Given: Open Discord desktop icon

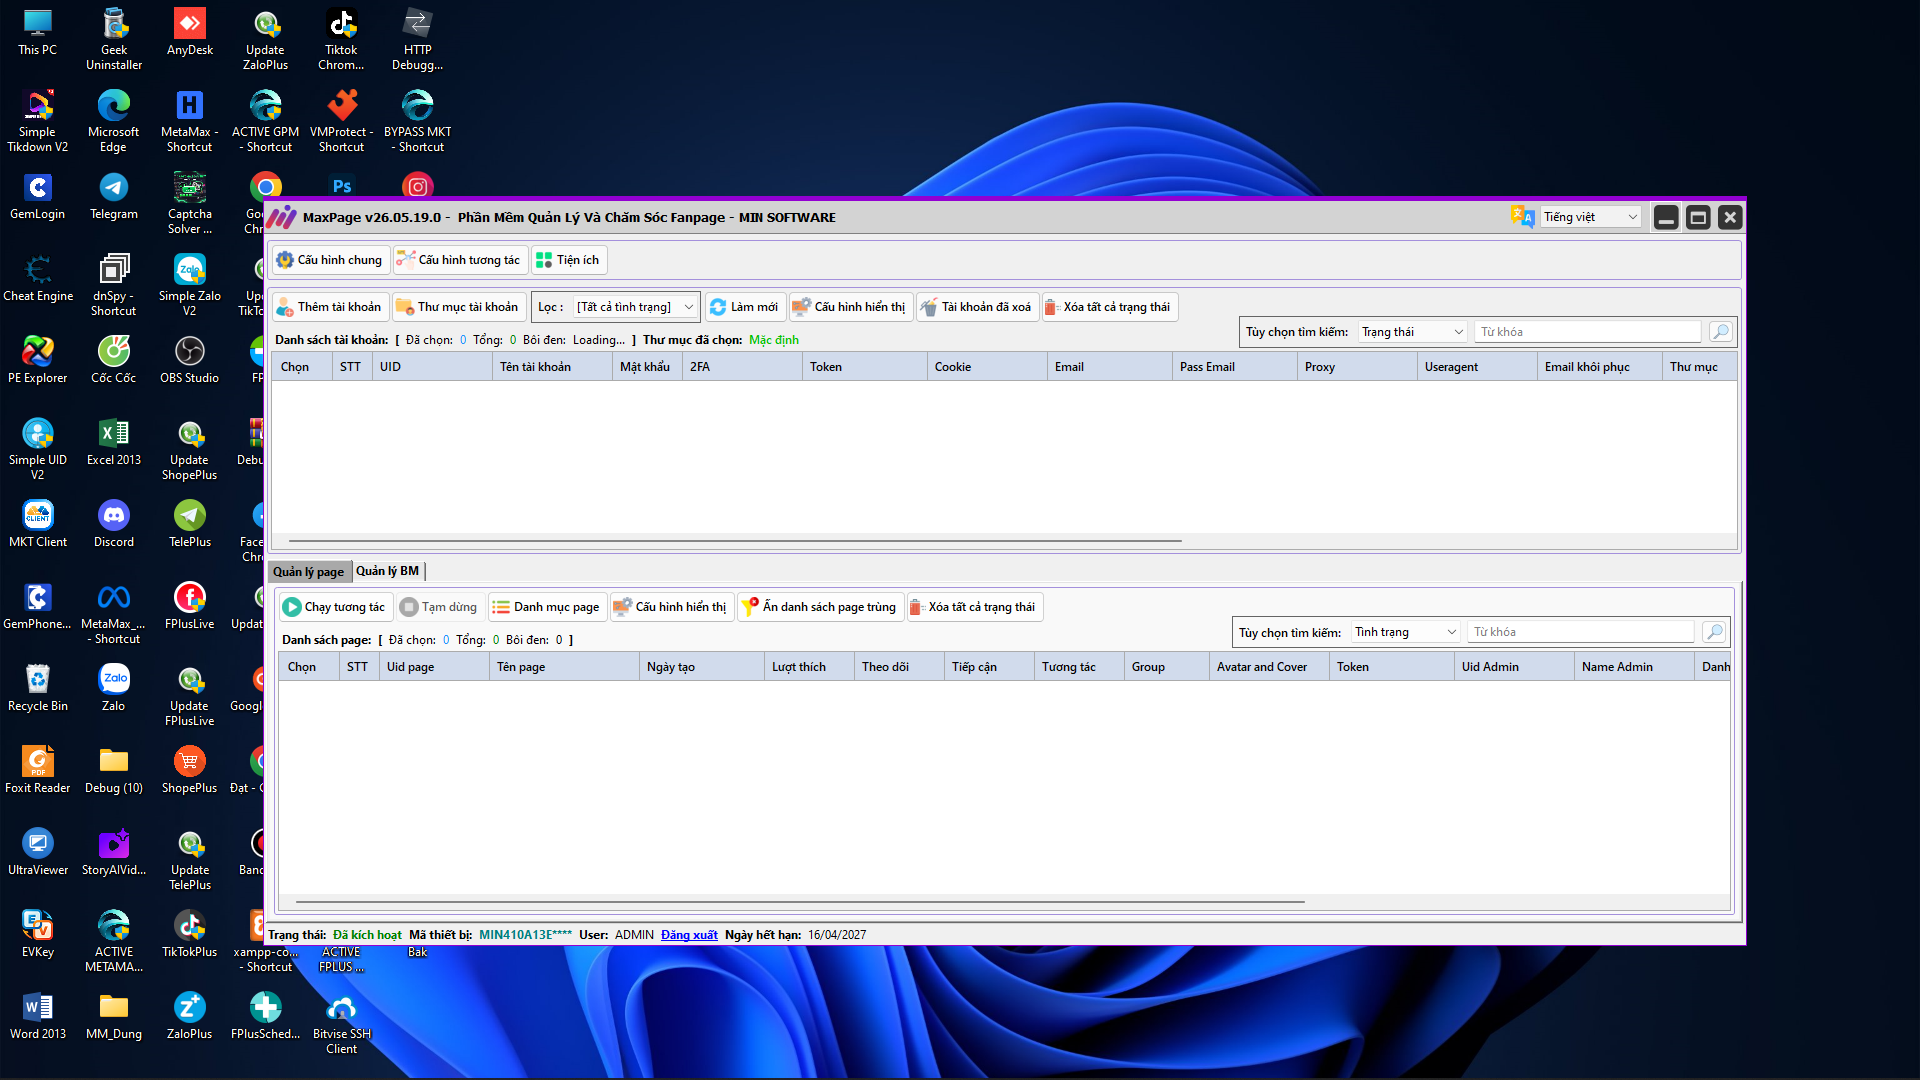Looking at the screenshot, I should pyautogui.click(x=114, y=525).
